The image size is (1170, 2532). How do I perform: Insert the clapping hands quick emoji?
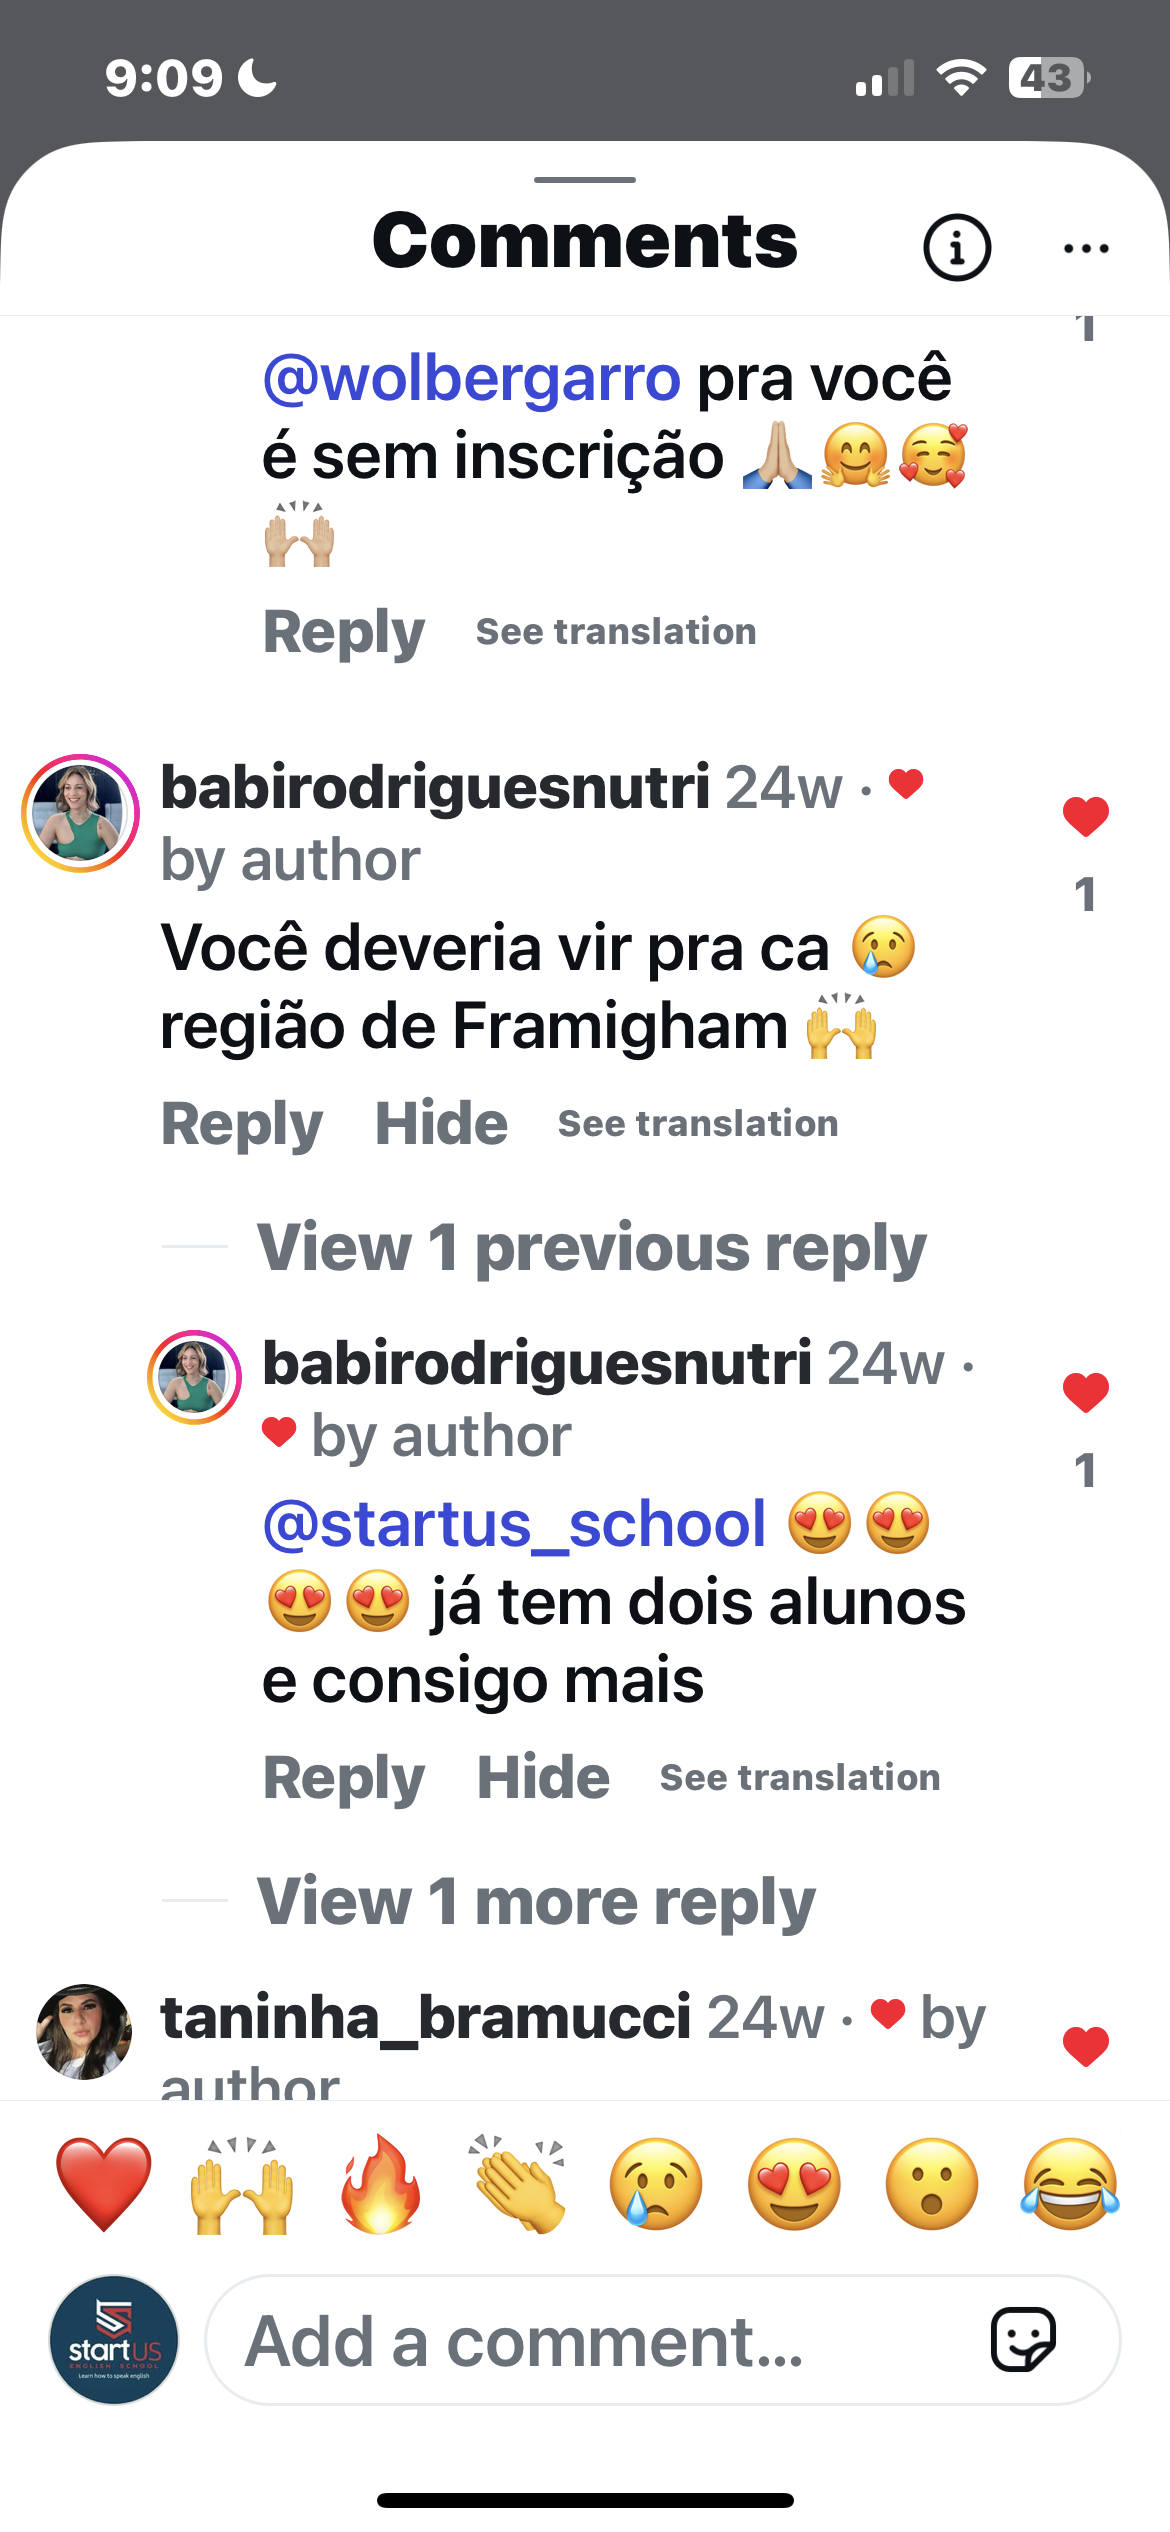pyautogui.click(x=518, y=2184)
